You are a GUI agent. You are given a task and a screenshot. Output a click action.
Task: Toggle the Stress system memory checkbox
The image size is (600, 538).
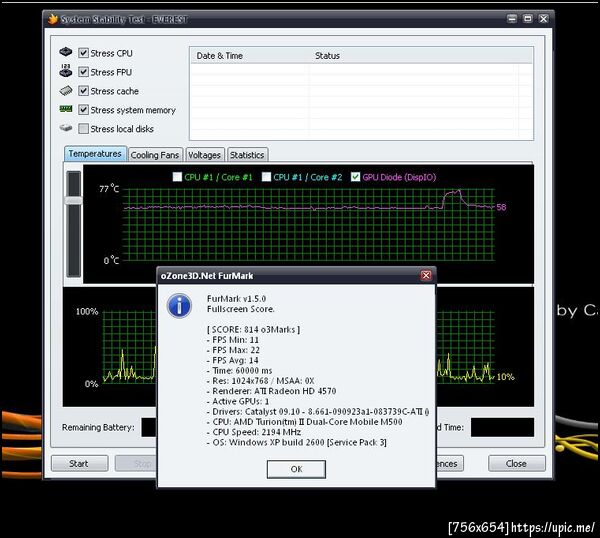83,110
